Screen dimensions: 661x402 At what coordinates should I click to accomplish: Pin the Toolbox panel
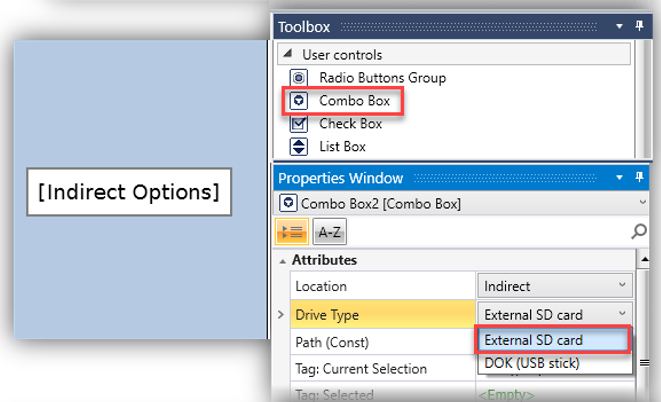(640, 27)
